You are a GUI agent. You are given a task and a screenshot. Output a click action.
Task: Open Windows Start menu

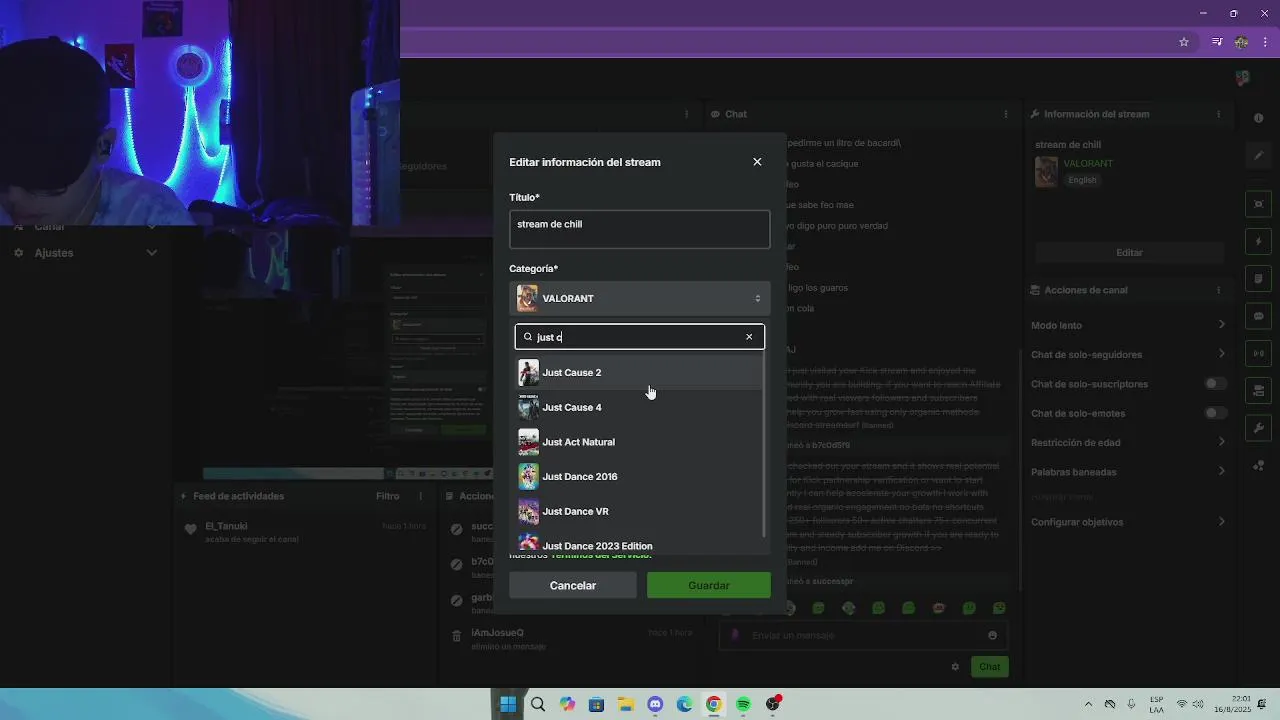point(508,704)
